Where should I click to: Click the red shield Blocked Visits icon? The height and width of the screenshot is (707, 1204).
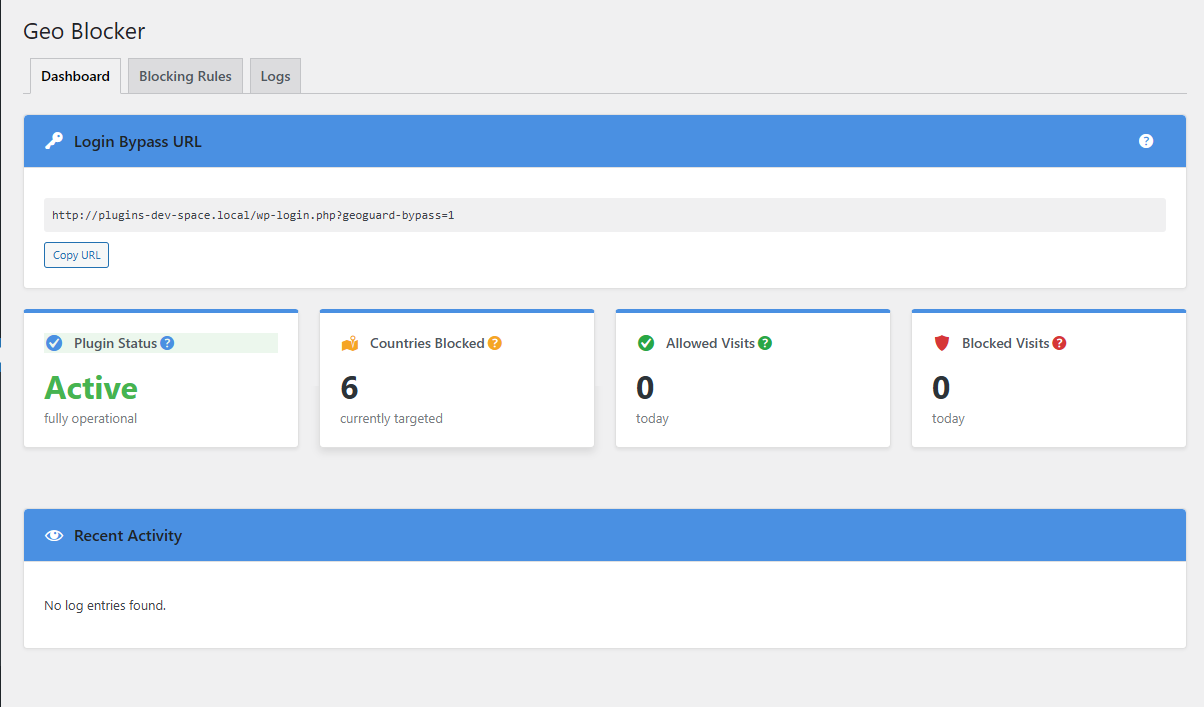[x=941, y=343]
